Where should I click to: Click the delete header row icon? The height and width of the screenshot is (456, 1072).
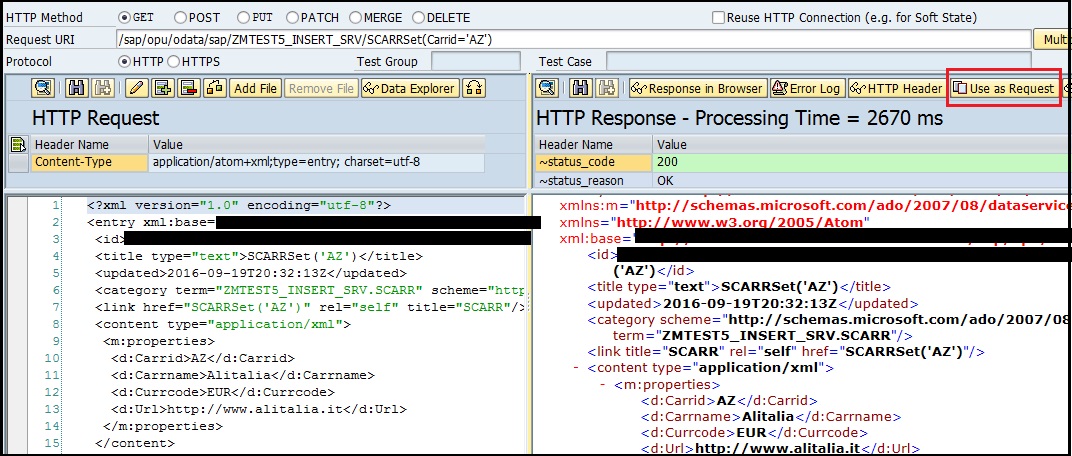(187, 88)
